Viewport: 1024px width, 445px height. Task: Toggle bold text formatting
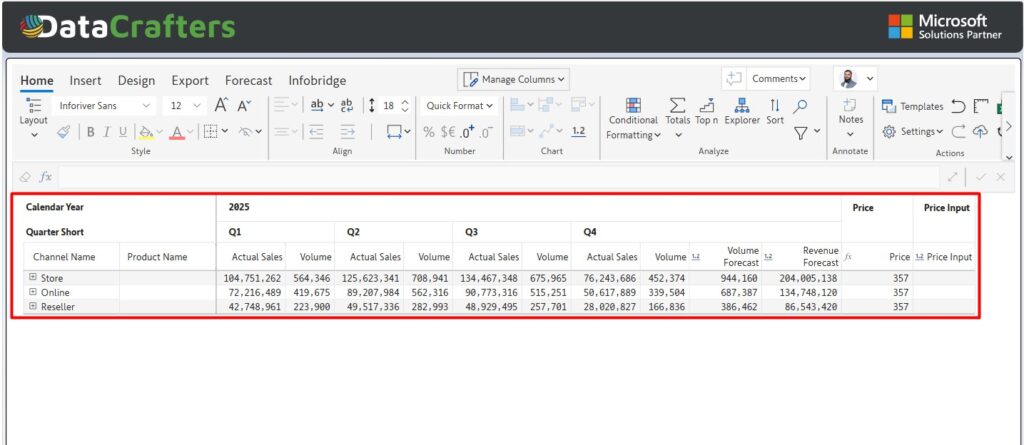(x=90, y=131)
